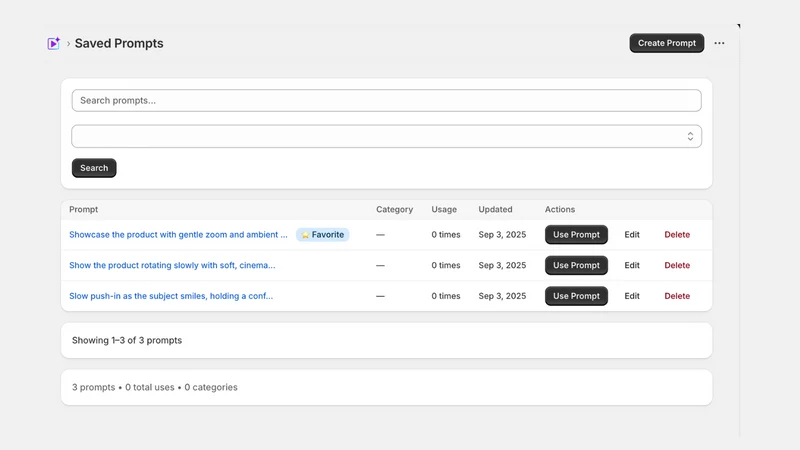The height and width of the screenshot is (450, 800).
Task: Click the Actions column header
Action: pyautogui.click(x=560, y=210)
